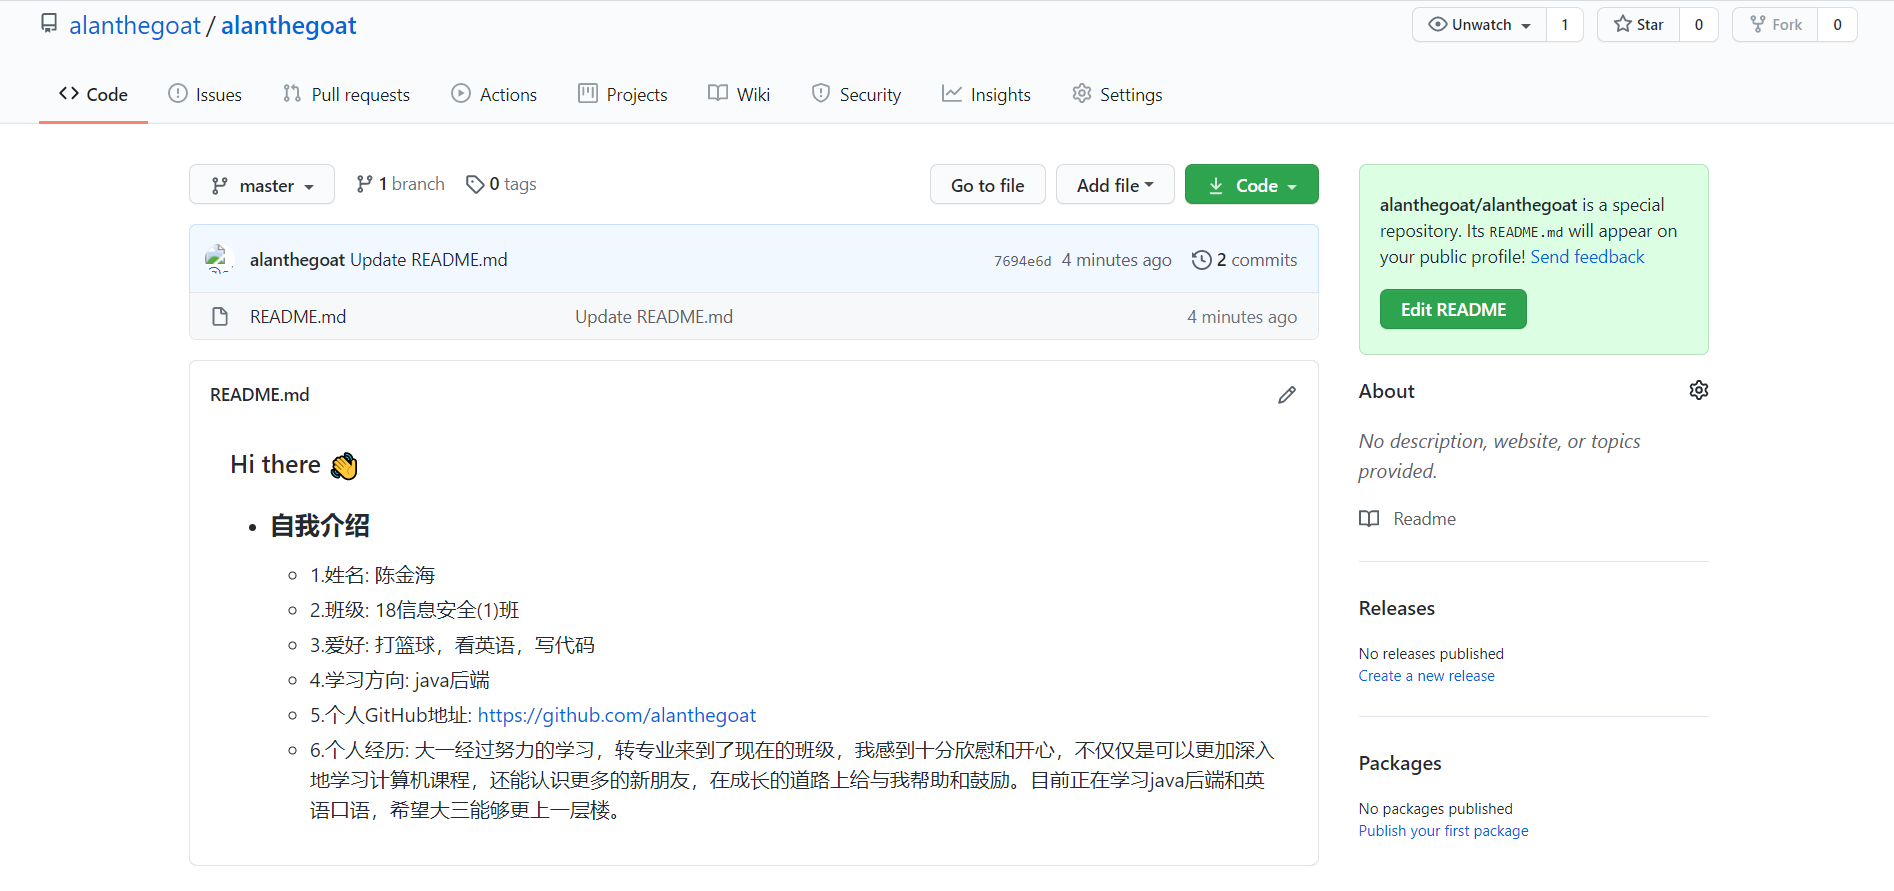Open commit hash 7694e6d

pos(1022,261)
